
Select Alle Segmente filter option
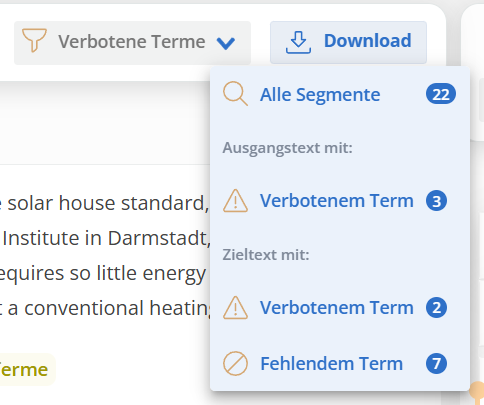[x=340, y=94]
